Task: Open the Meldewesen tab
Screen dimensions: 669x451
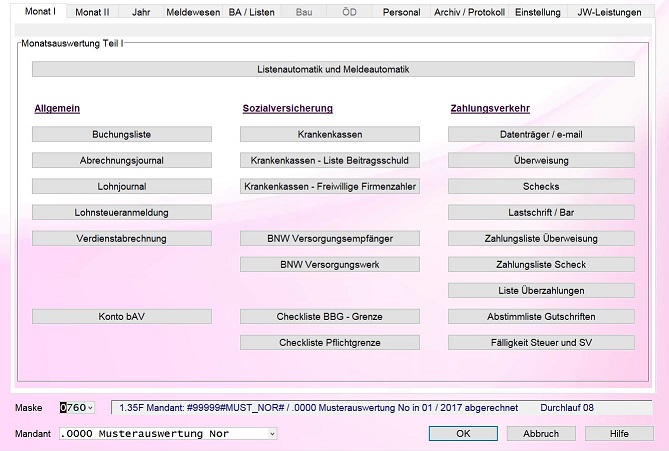Action: click(x=193, y=12)
